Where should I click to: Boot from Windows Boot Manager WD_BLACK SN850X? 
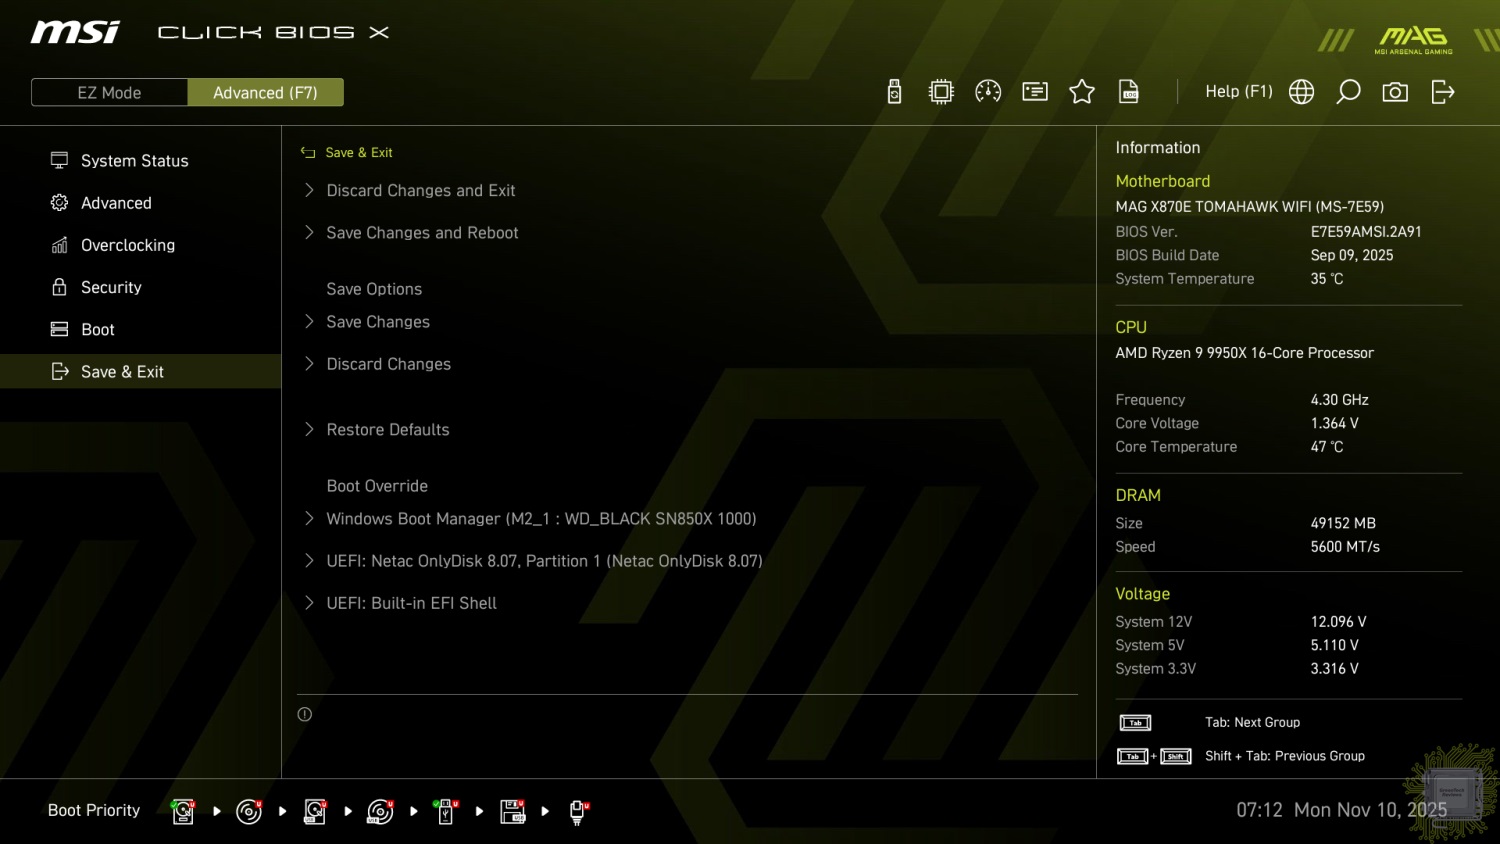[540, 518]
